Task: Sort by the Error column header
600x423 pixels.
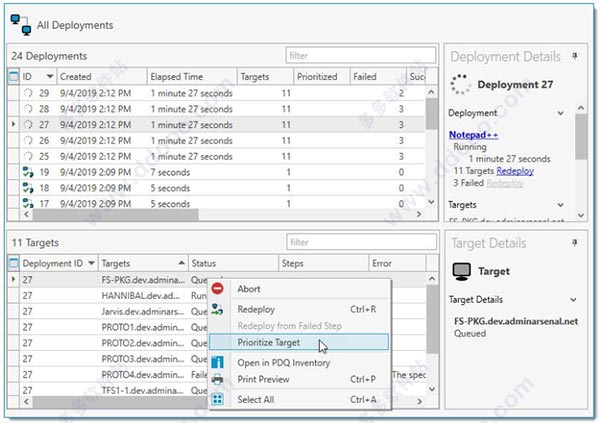Action: tap(398, 263)
